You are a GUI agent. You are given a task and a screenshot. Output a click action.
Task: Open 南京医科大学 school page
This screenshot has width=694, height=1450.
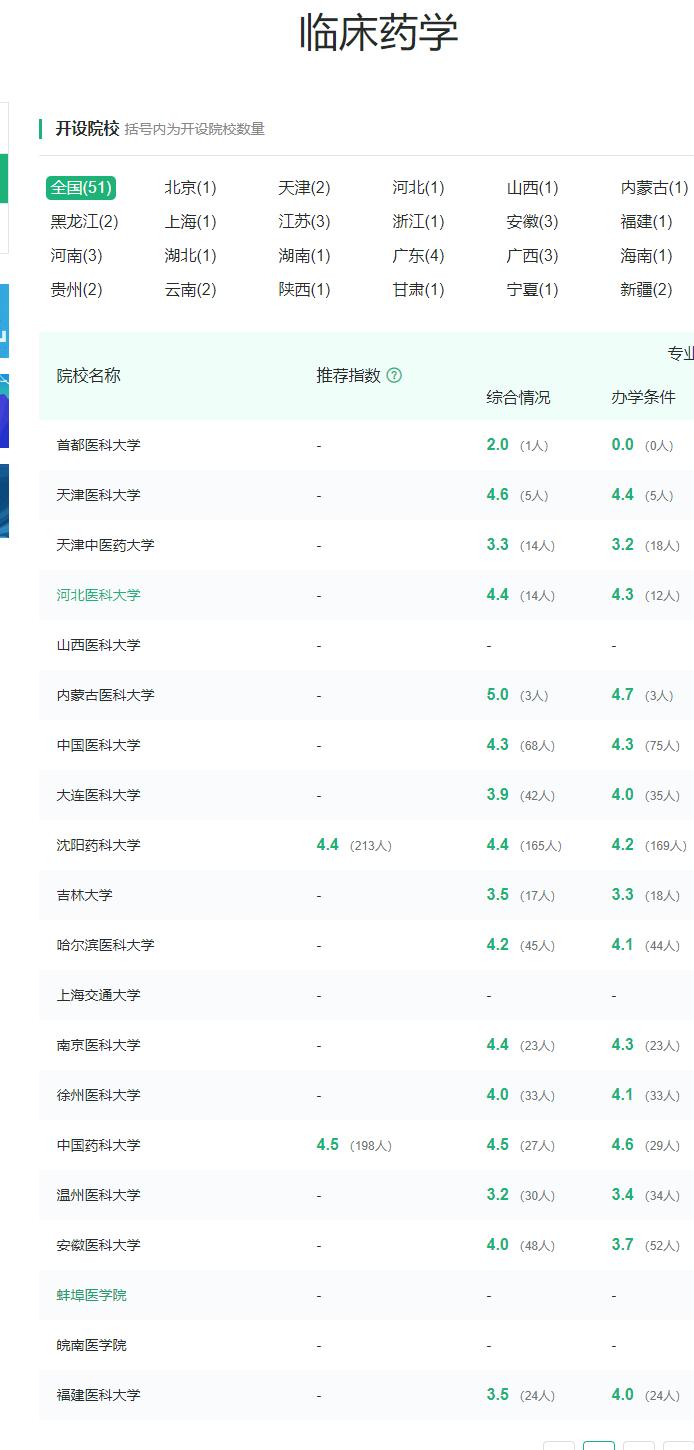click(x=98, y=1045)
